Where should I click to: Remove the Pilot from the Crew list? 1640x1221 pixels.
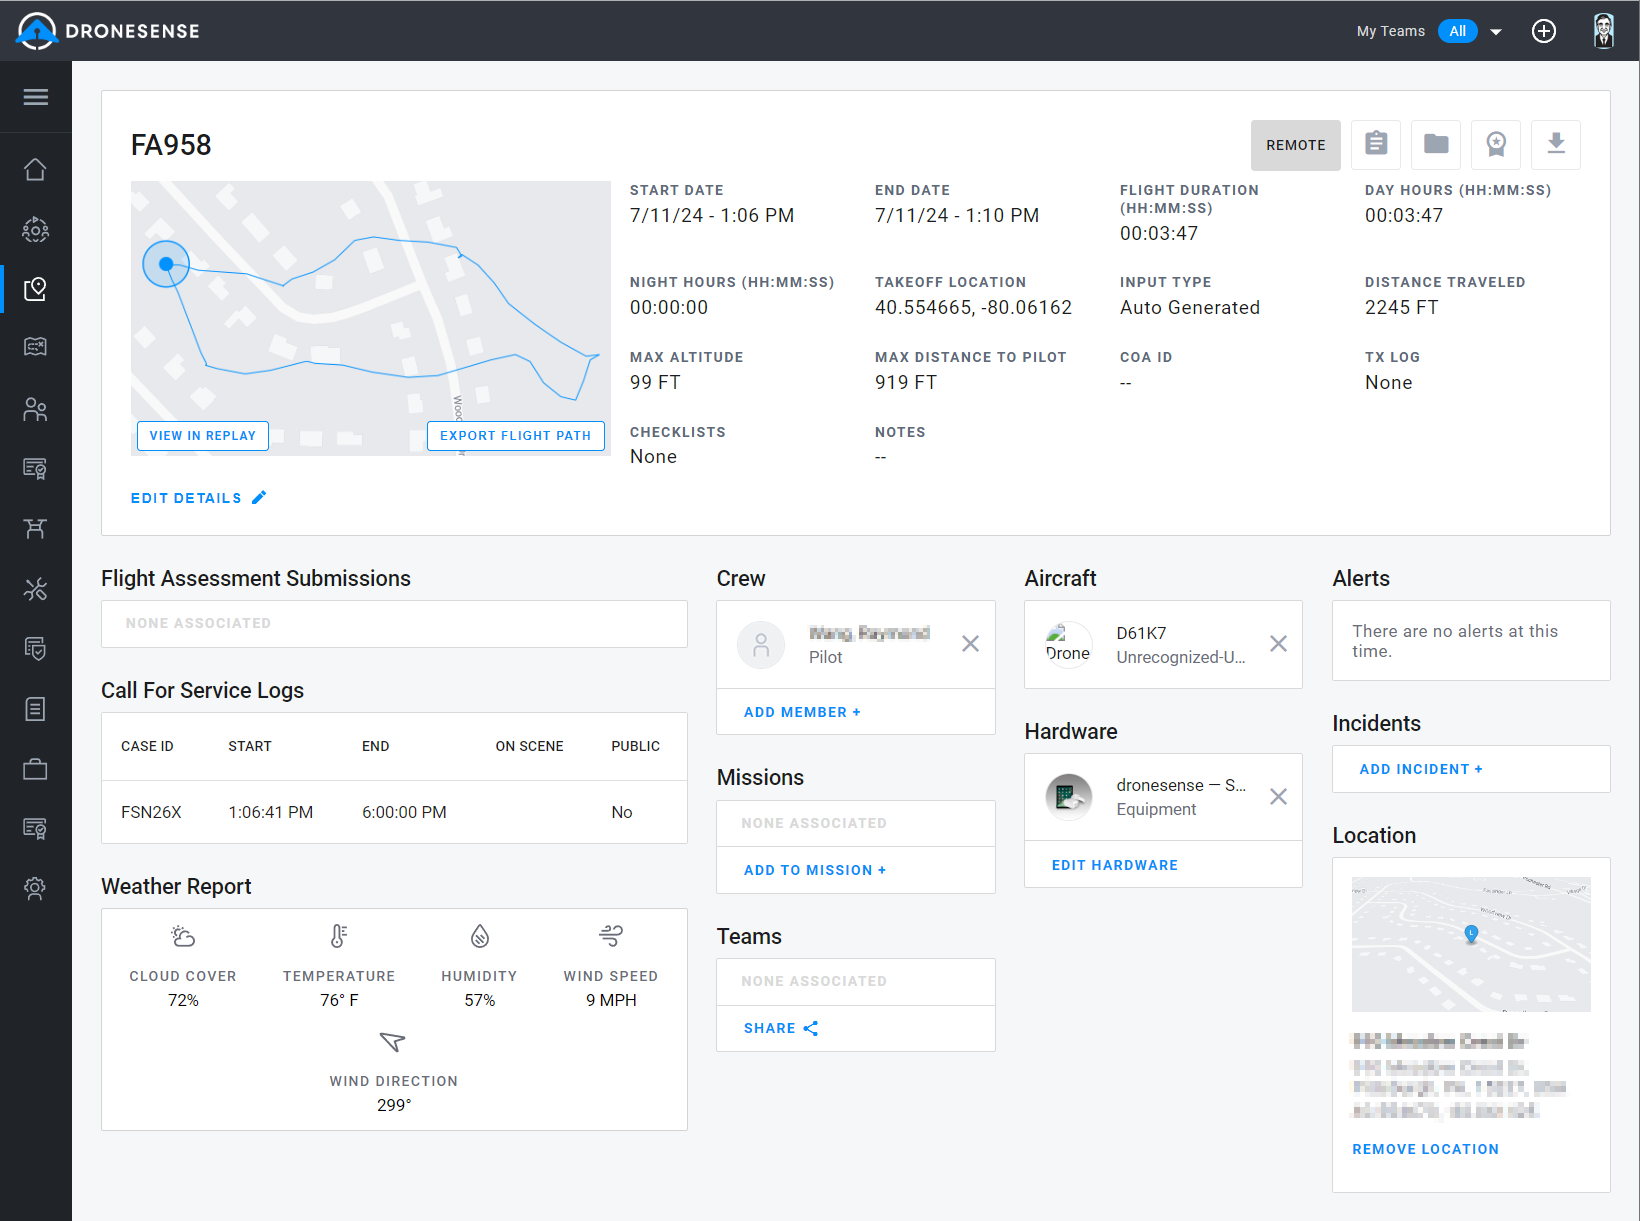[970, 644]
